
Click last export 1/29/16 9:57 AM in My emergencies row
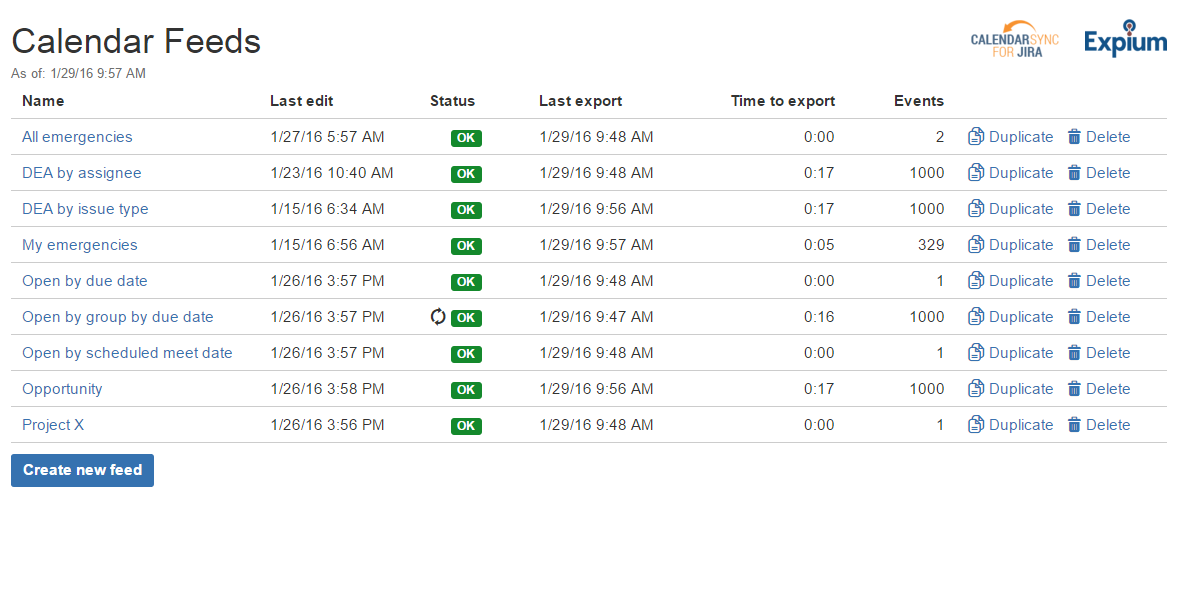(x=596, y=245)
